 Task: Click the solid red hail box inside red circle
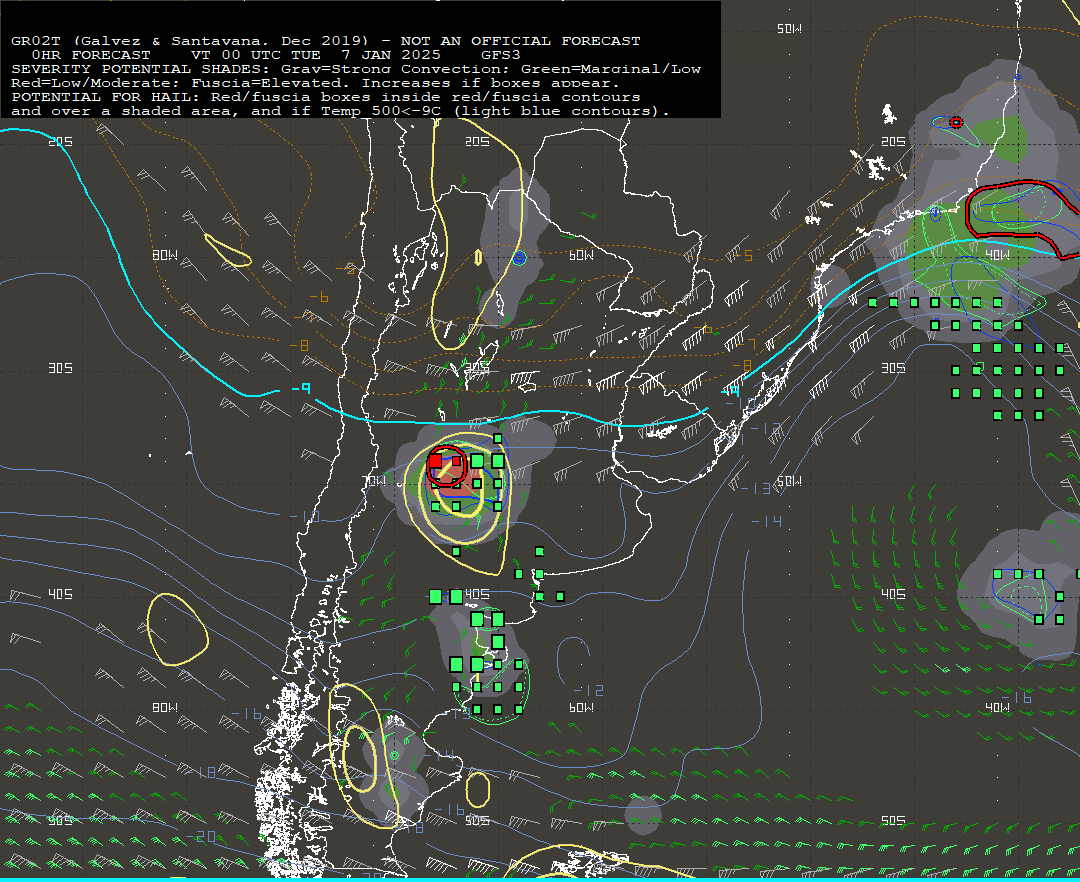pyautogui.click(x=435, y=461)
